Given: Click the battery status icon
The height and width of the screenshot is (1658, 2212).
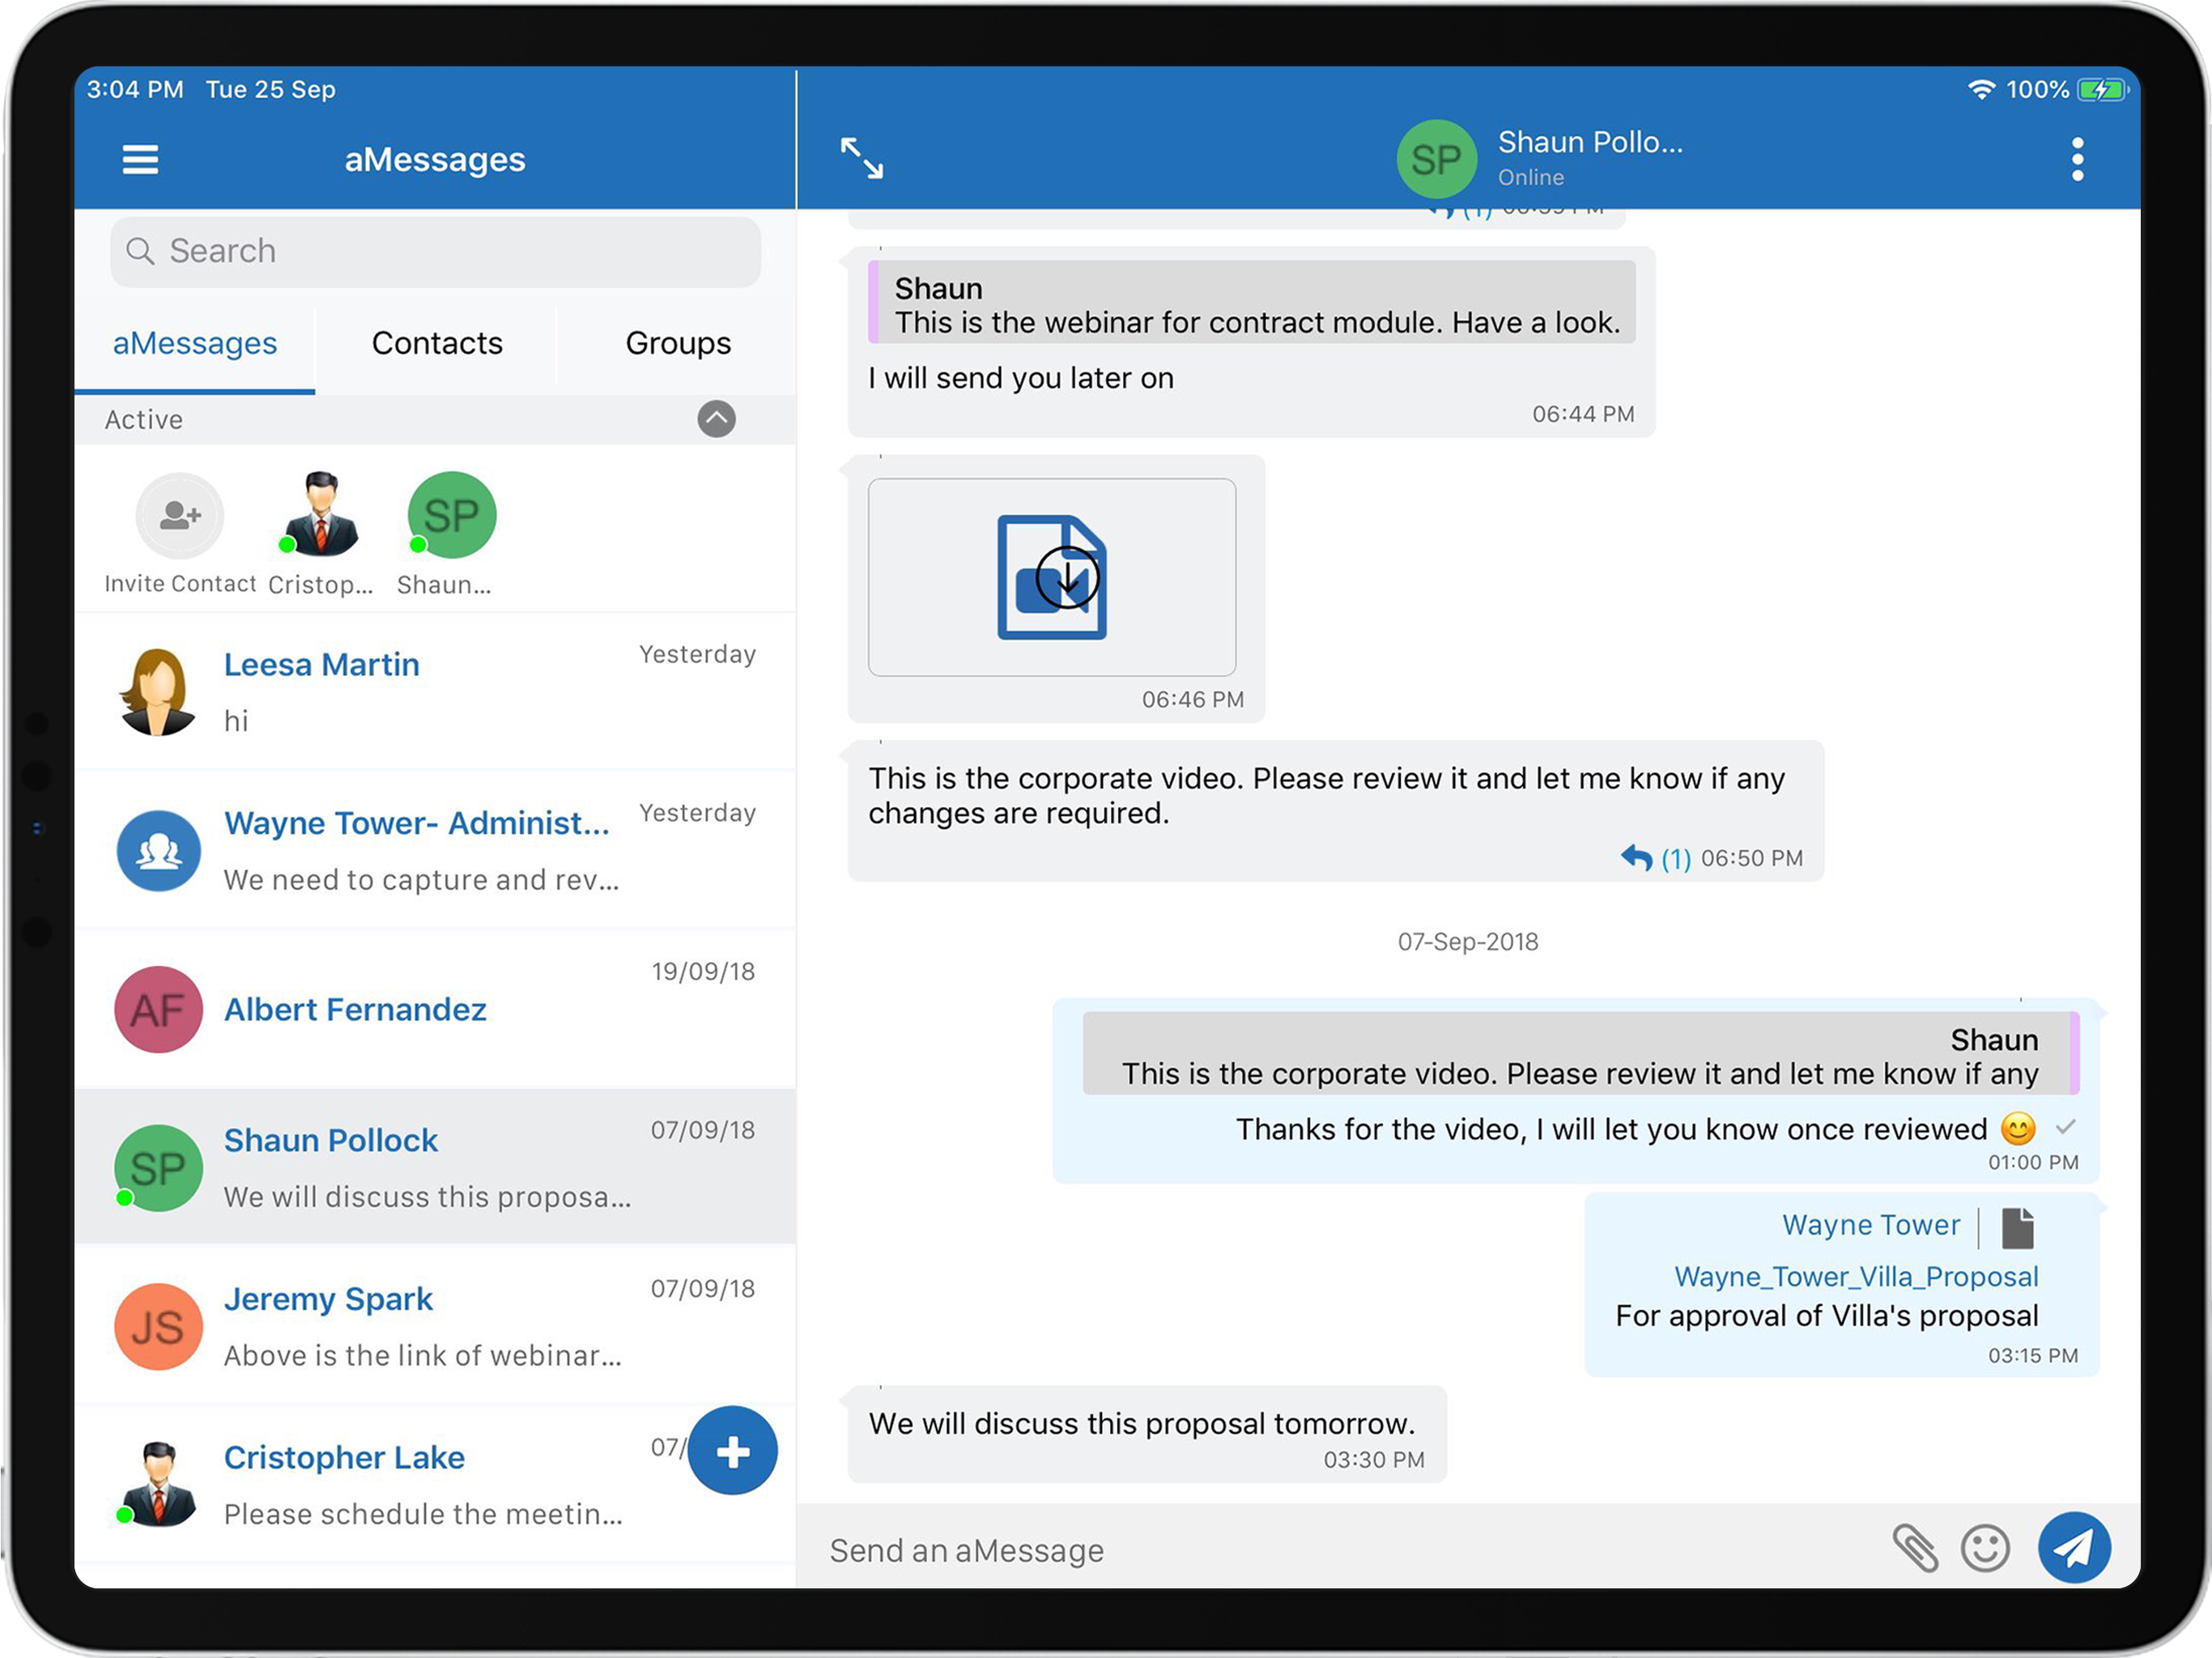Looking at the screenshot, I should tap(2103, 90).
